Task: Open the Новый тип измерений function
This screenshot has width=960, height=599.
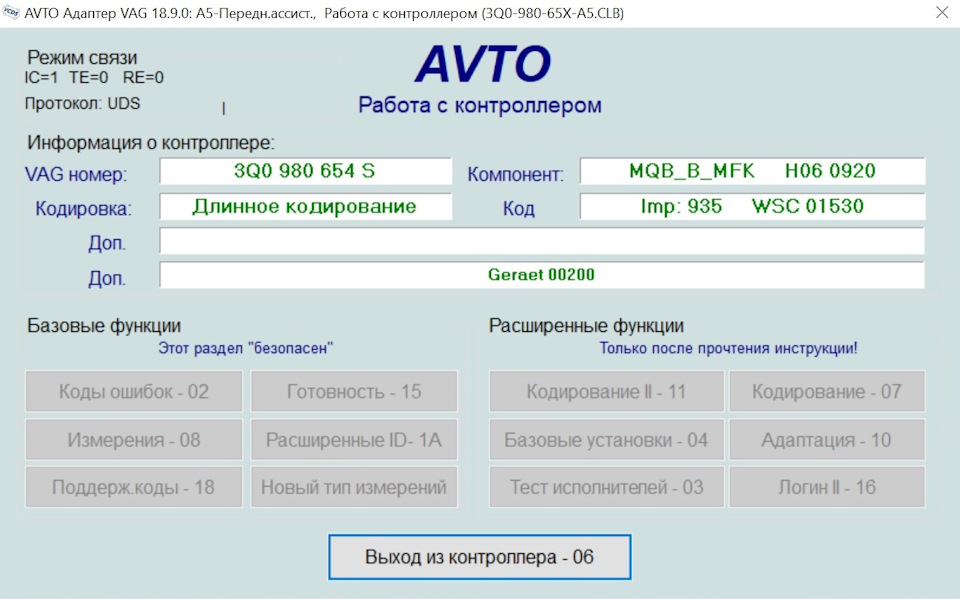Action: pos(354,487)
